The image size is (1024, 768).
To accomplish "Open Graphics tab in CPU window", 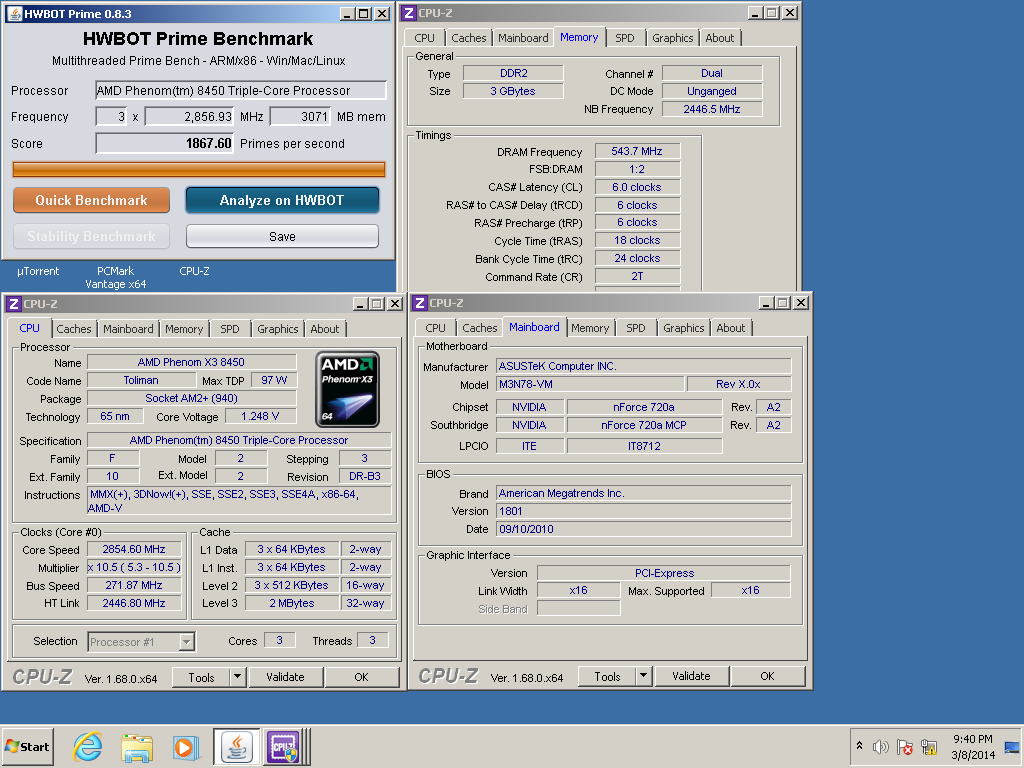I will click(278, 329).
